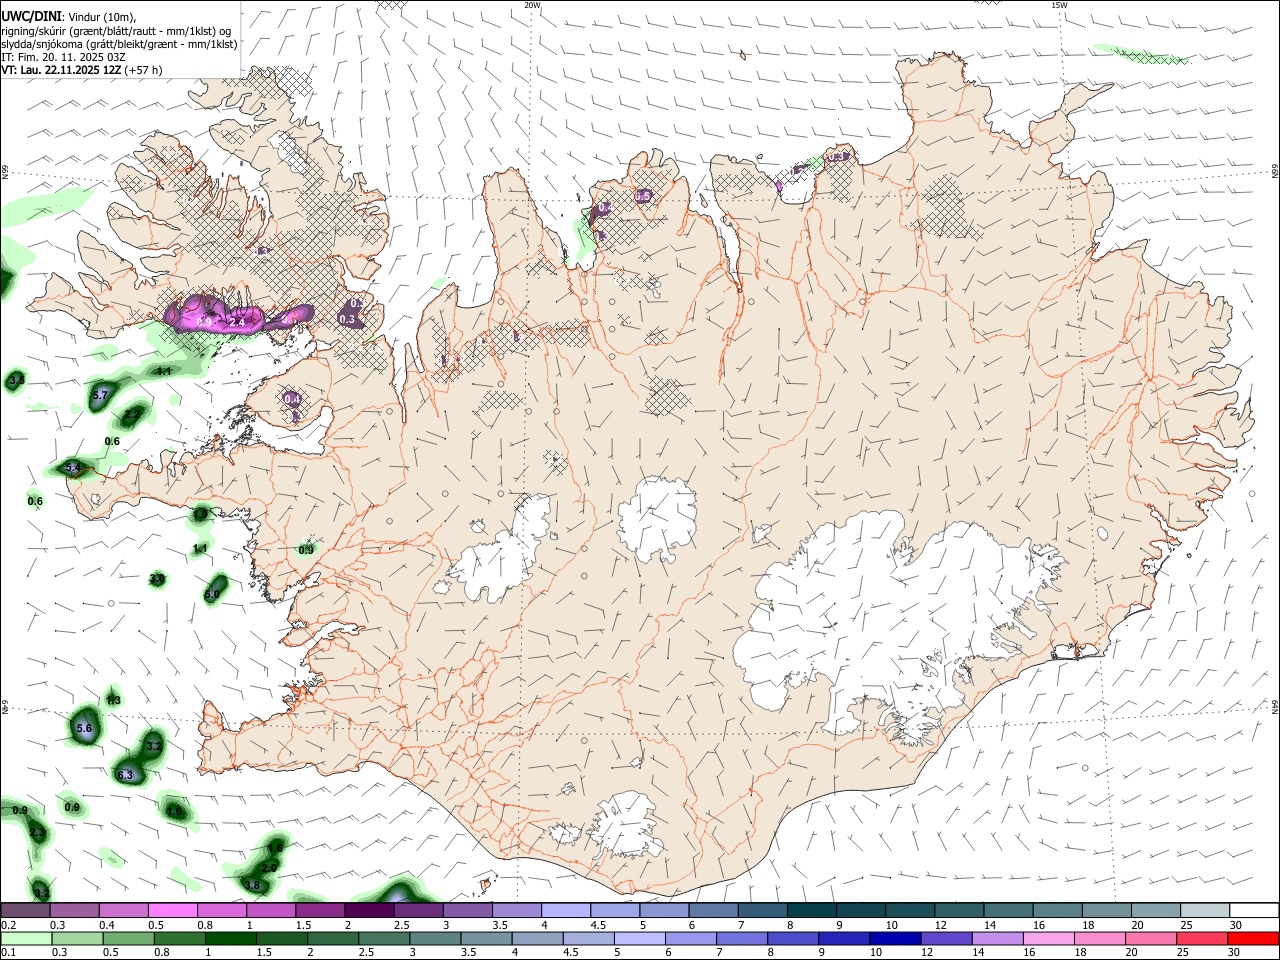Click the 15W longitude label
Viewport: 1280px width, 960px height.
click(x=1059, y=5)
